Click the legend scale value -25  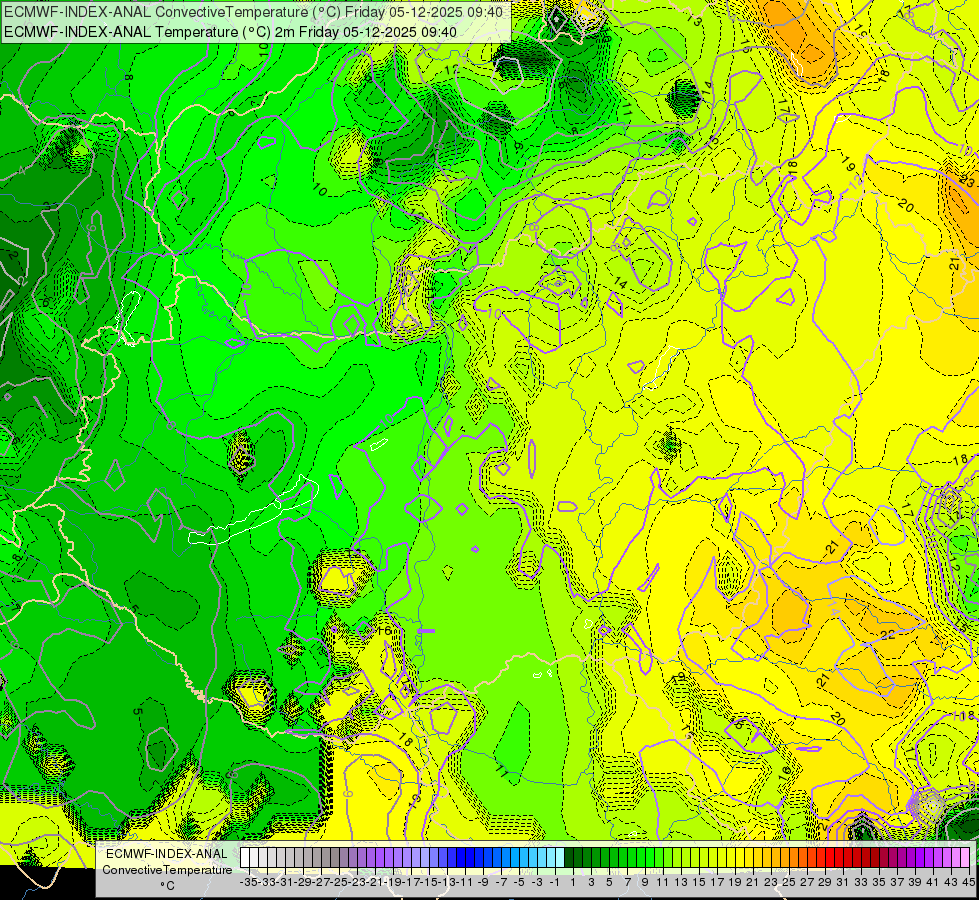339,882
